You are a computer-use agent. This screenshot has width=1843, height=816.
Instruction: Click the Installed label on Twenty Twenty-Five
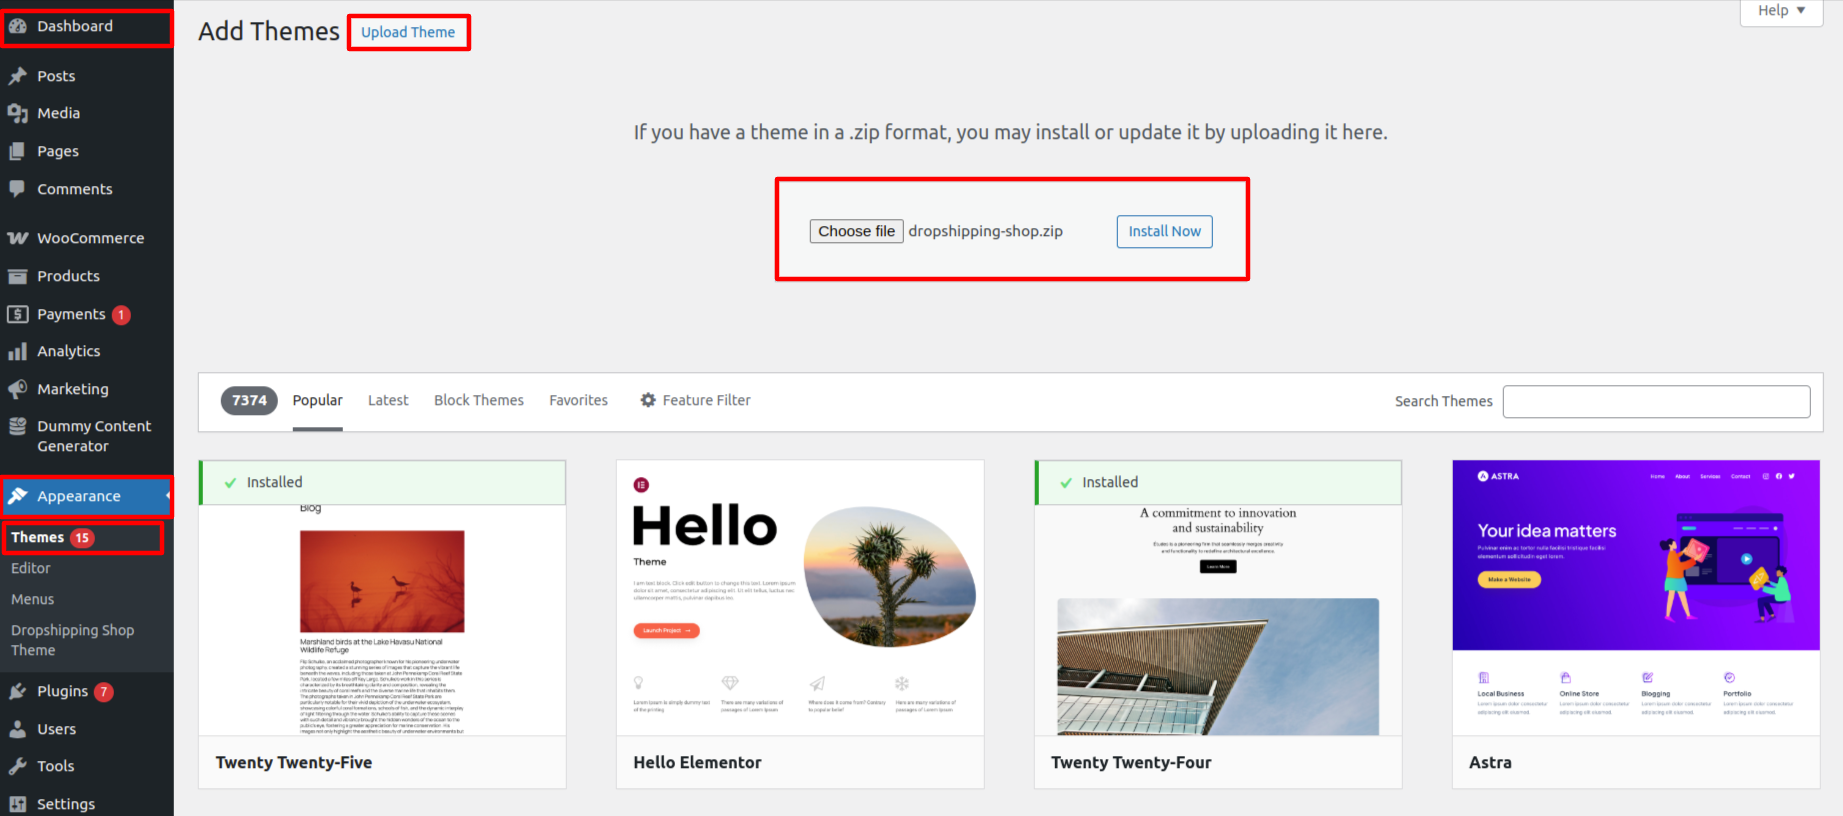click(x=274, y=482)
